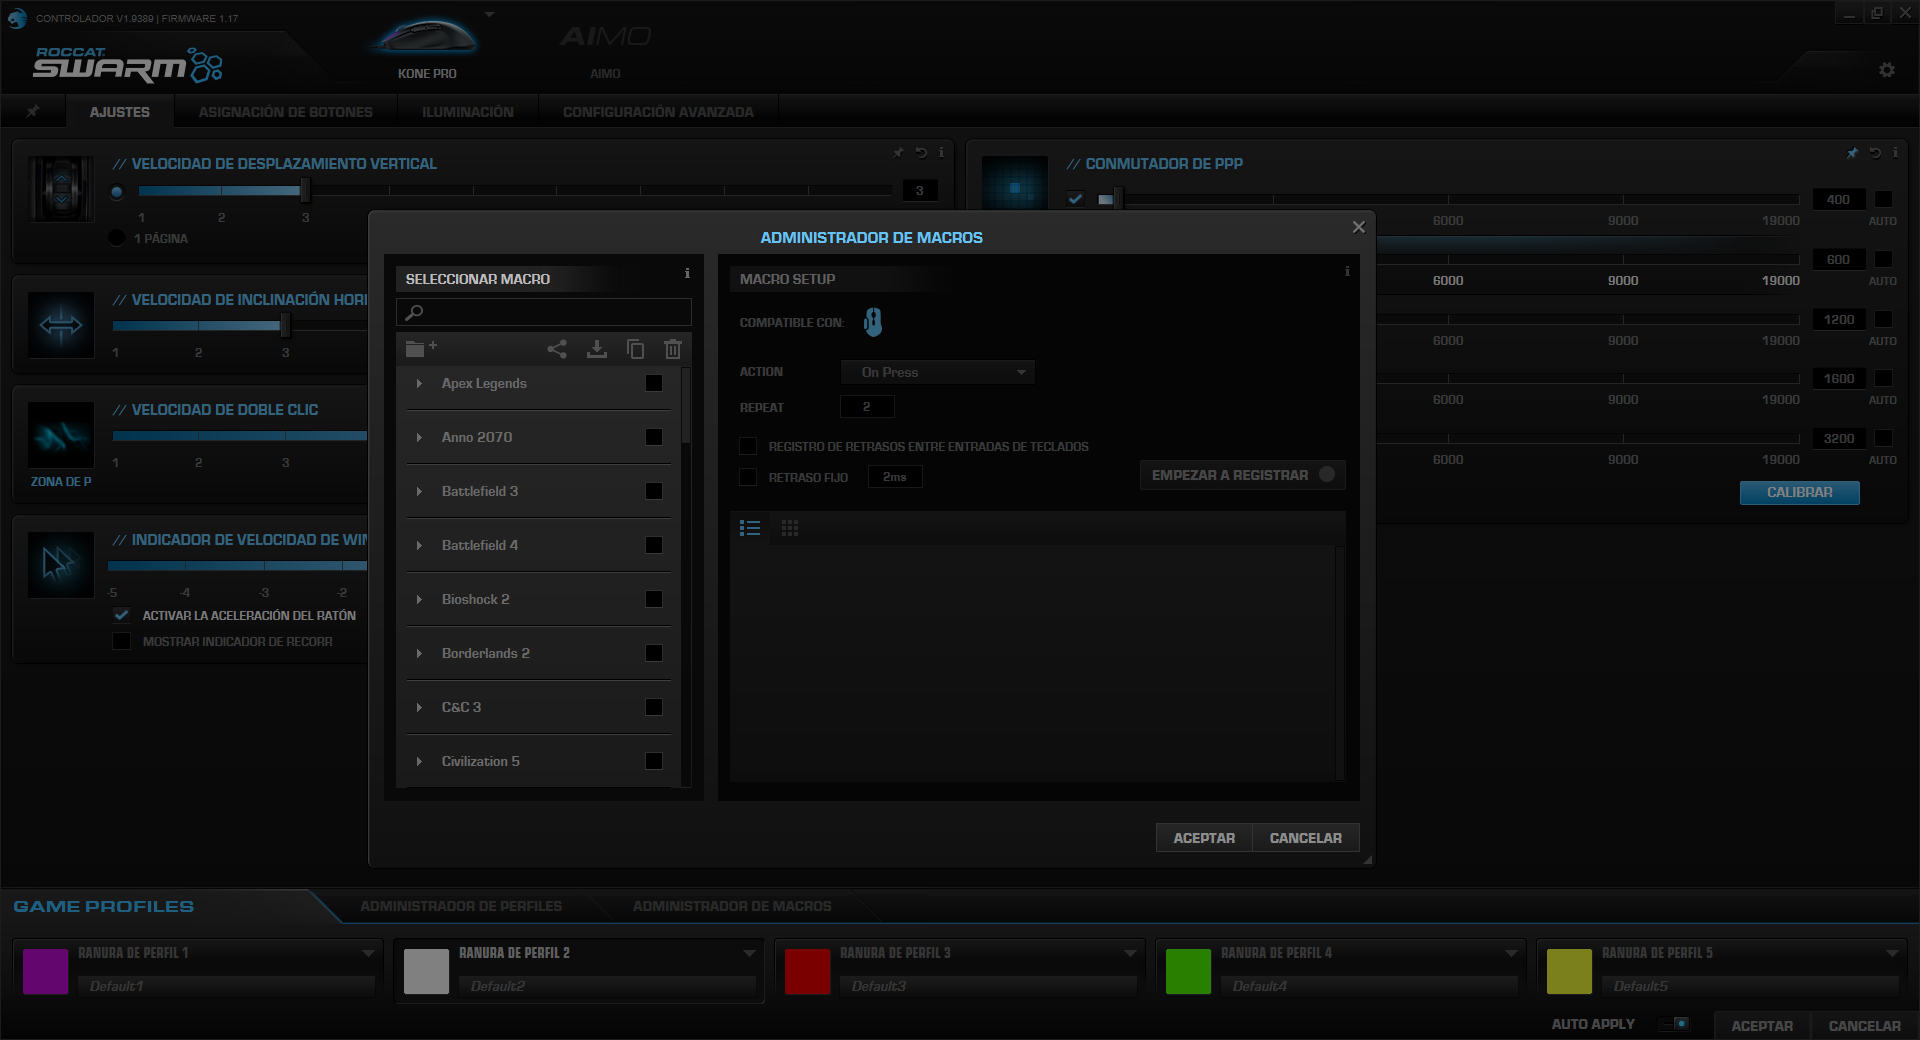Switch to Configuración Avanzada tab

658,112
